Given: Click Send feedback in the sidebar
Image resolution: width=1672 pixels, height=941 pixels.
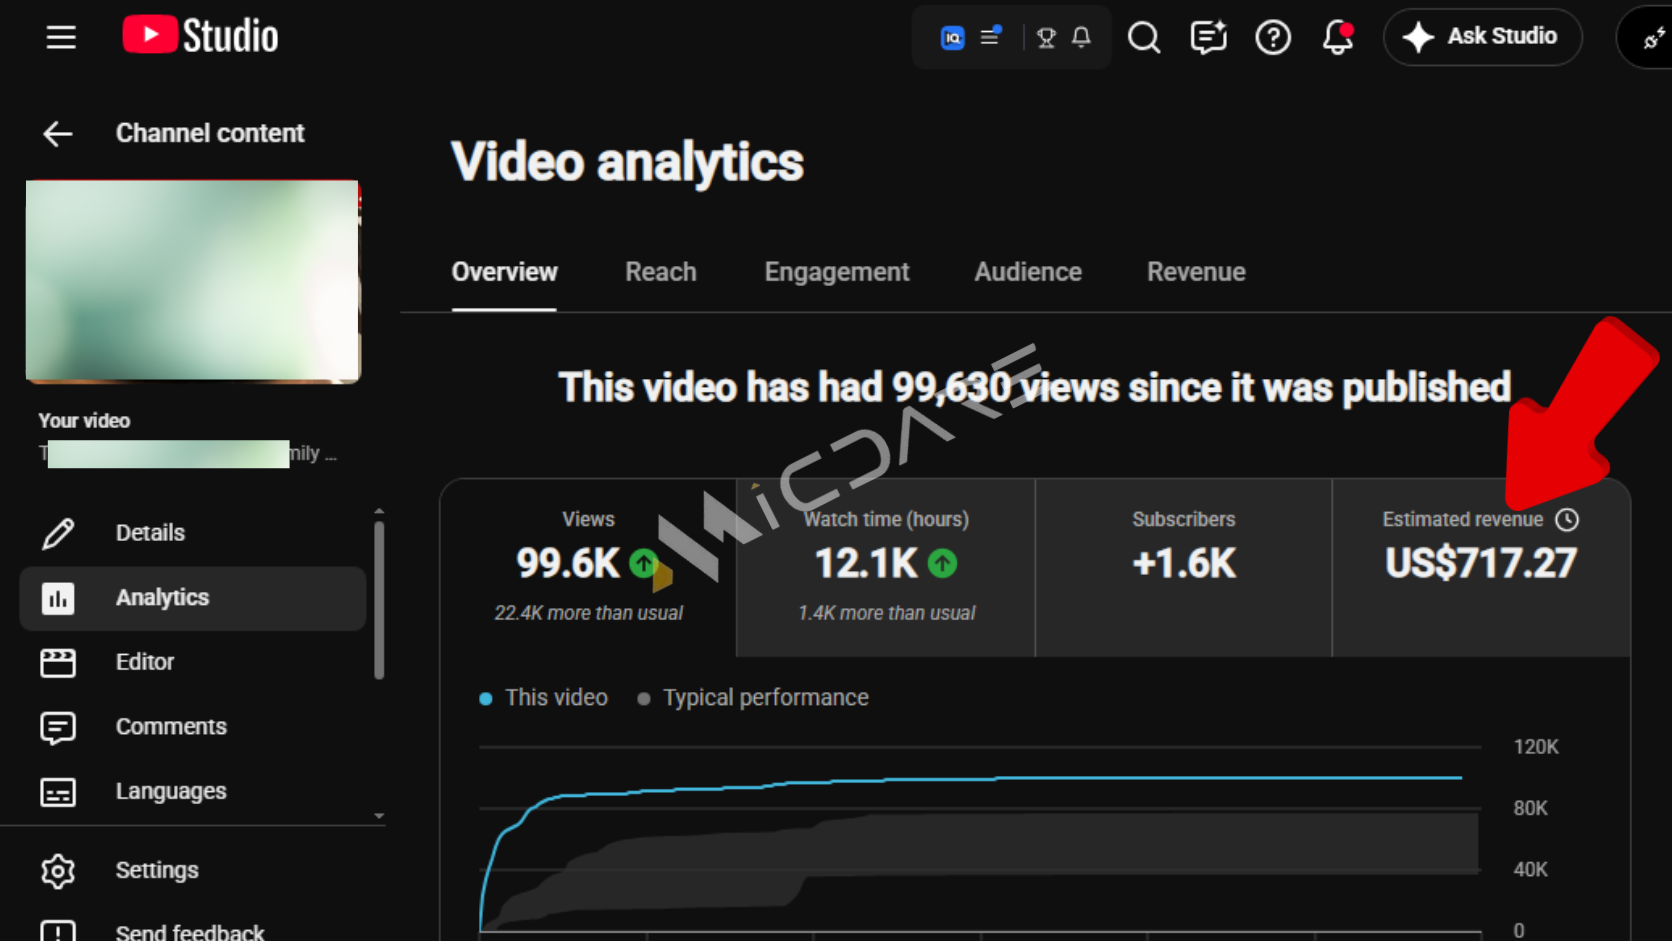Looking at the screenshot, I should [x=190, y=931].
